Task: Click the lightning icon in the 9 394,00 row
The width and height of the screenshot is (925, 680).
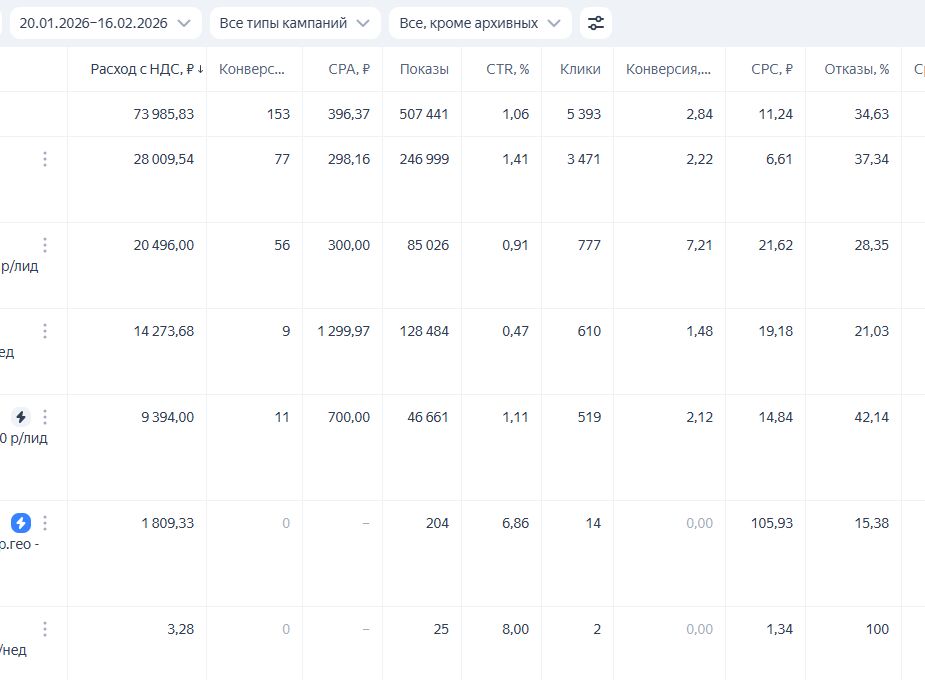Action: pos(21,417)
